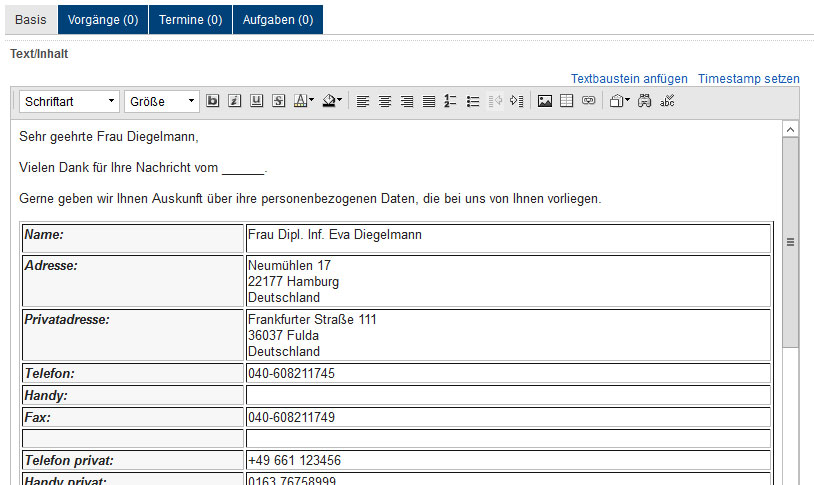Image resolution: width=814 pixels, height=485 pixels.
Task: Expand the Größe size dropdown
Action: (x=162, y=101)
